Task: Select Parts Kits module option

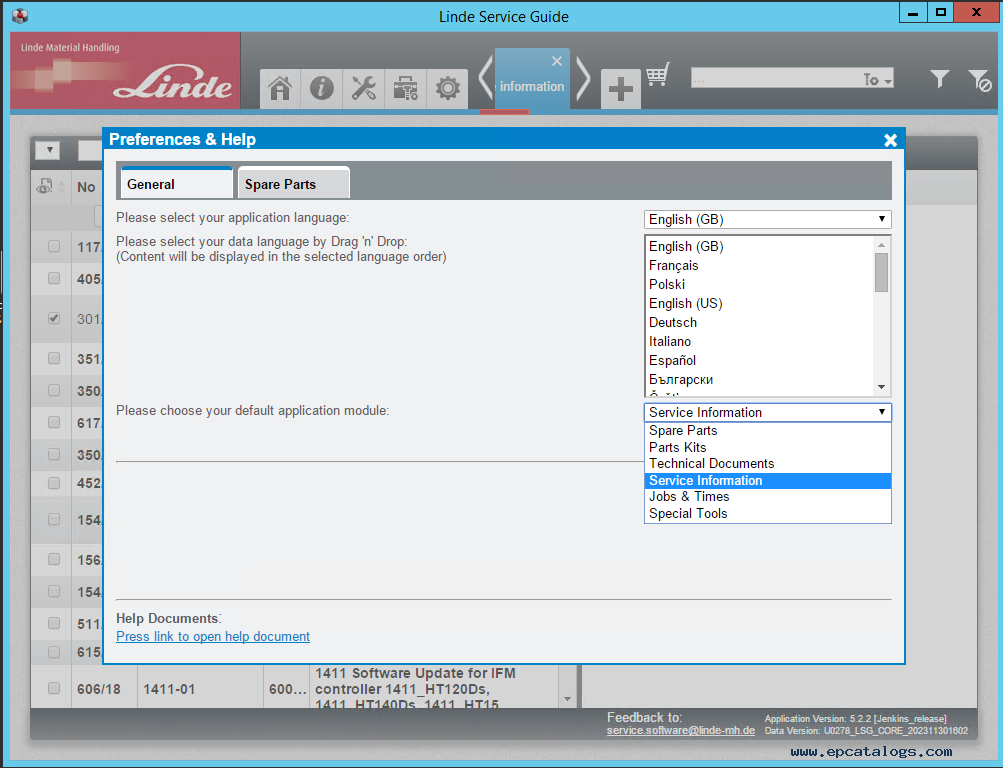Action: coord(767,447)
